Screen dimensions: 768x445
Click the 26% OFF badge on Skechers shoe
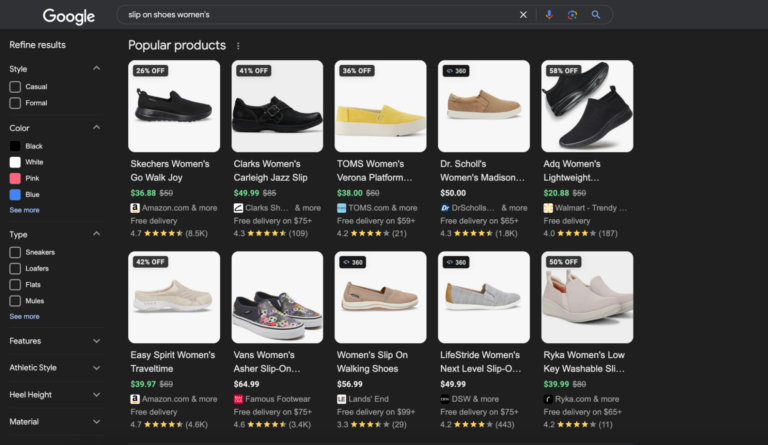coord(150,71)
